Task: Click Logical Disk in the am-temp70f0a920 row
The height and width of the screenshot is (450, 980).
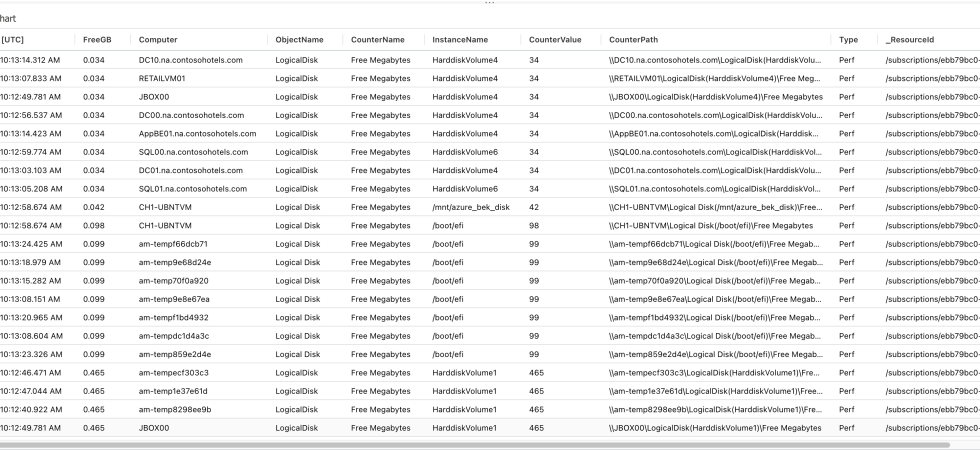Action: pyautogui.click(x=298, y=281)
